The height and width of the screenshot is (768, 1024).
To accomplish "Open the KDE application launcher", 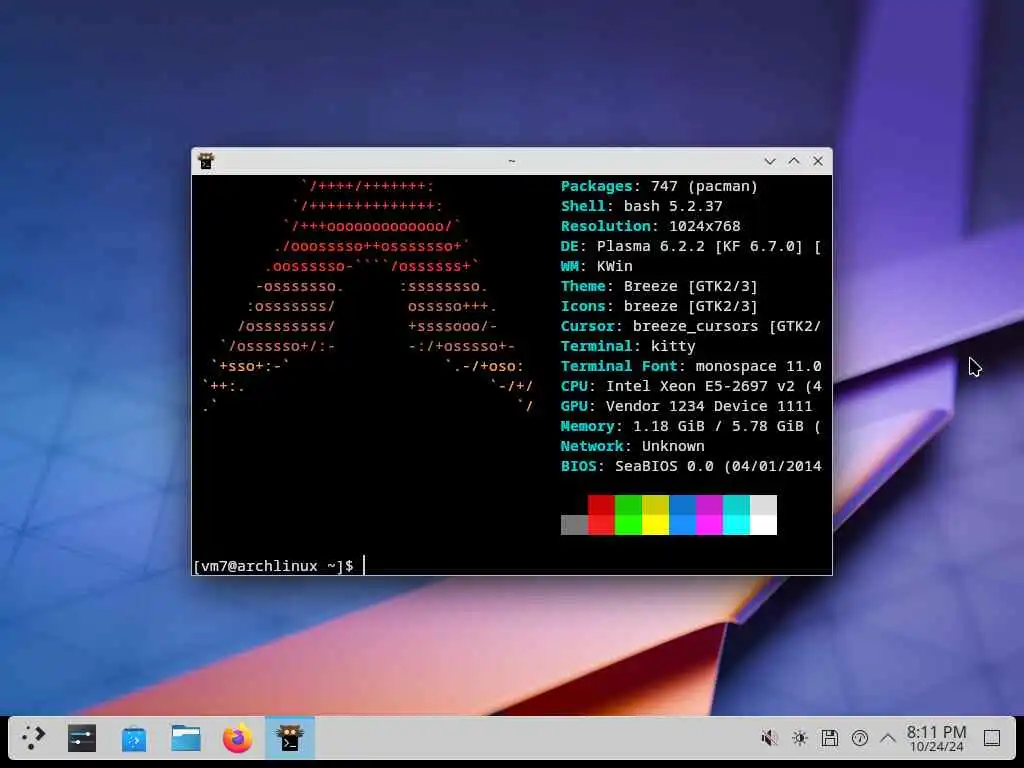I will point(33,738).
